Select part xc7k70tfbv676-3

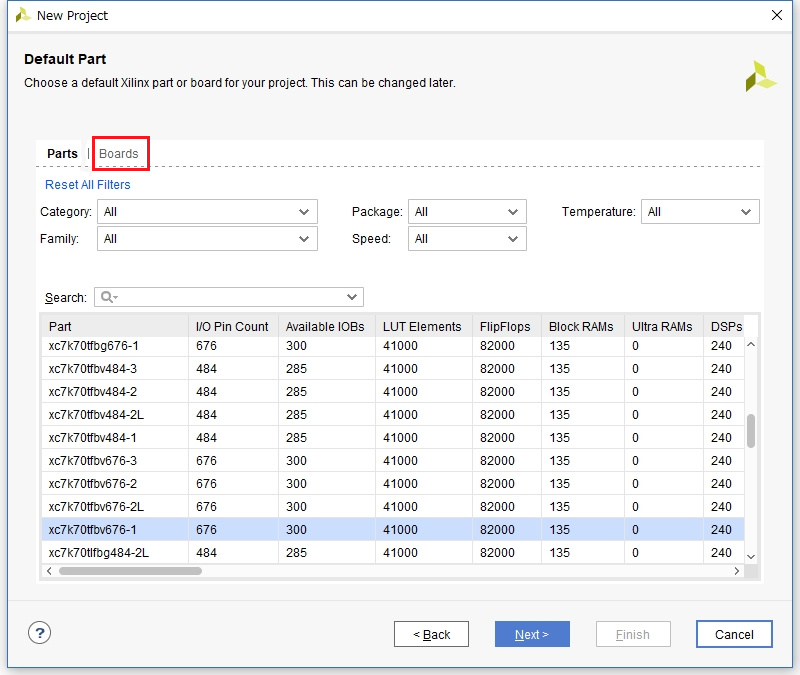point(393,461)
